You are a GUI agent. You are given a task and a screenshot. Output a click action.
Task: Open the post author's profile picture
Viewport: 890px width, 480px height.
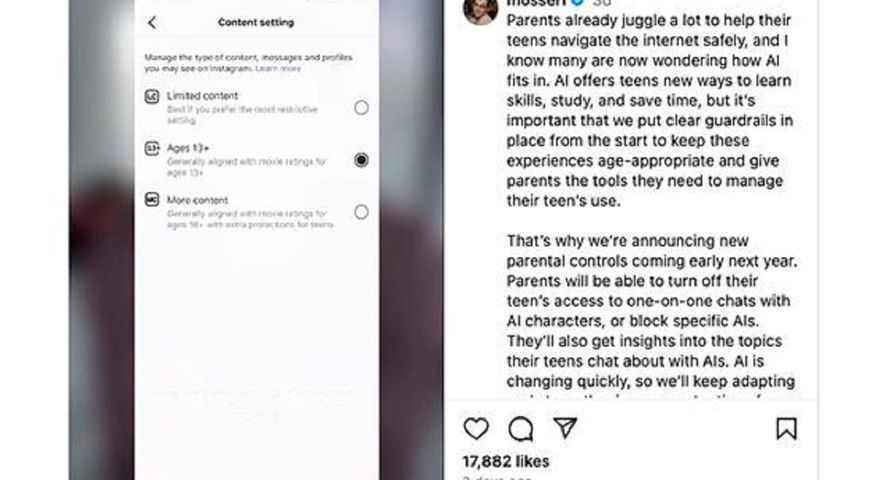tap(480, 9)
